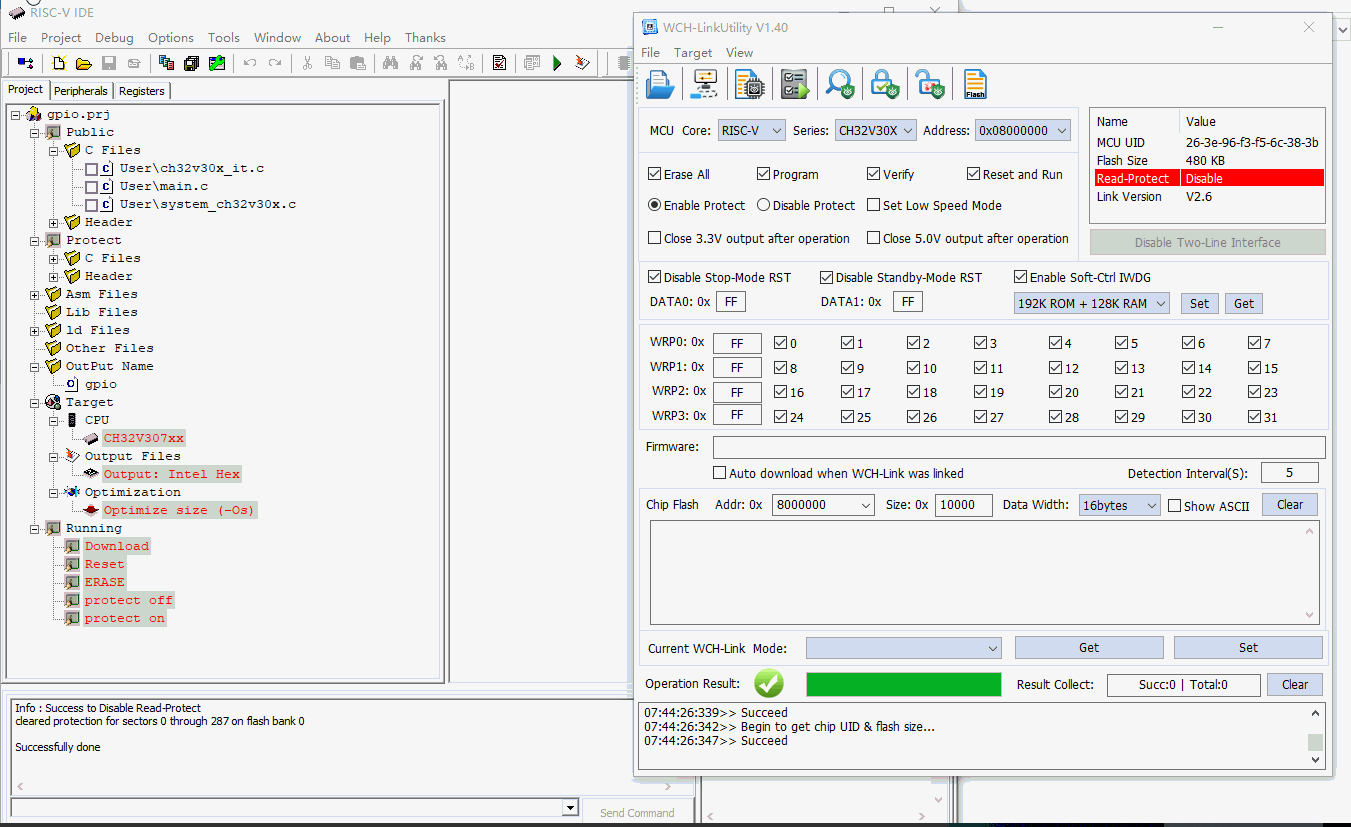1351x827 pixels.
Task: Check Auto download when WCH-Link was linked
Action: point(719,473)
